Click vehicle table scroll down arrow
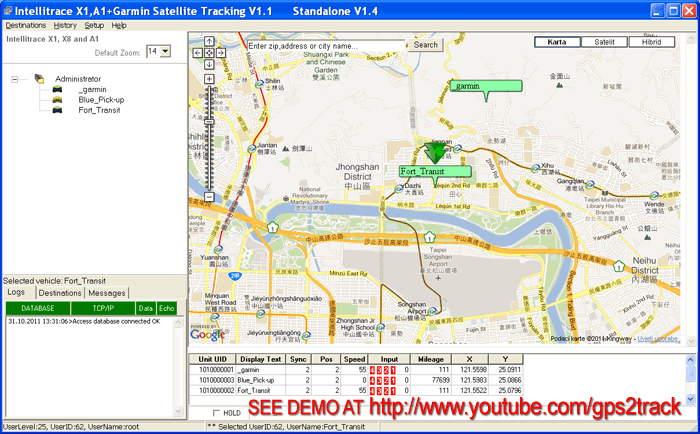Viewport: 700px width, 434px height. [690, 399]
